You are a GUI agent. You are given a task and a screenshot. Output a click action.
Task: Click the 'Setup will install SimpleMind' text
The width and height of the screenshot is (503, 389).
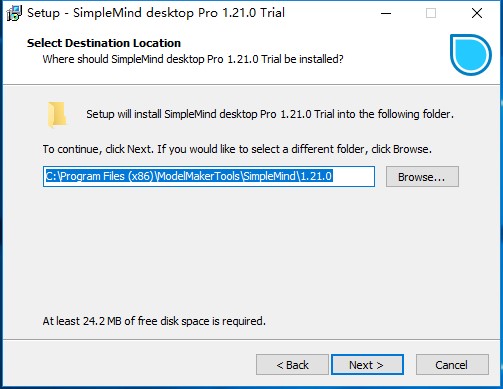pyautogui.click(x=270, y=114)
